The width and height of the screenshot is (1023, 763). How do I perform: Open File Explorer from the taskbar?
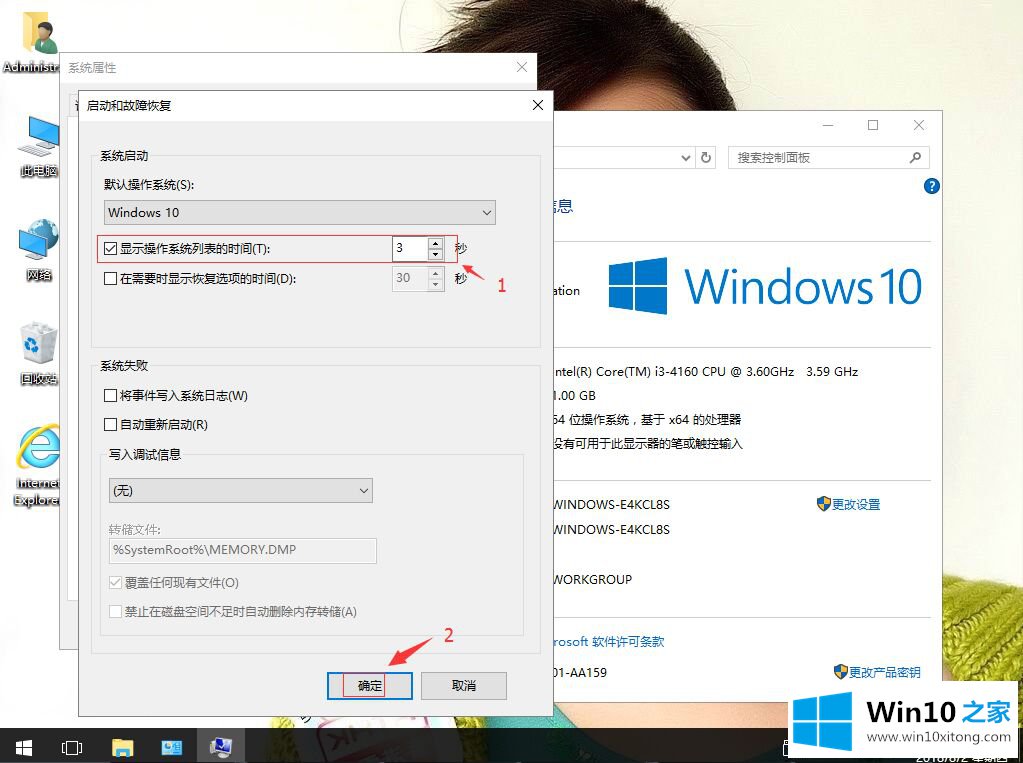pyautogui.click(x=122, y=747)
